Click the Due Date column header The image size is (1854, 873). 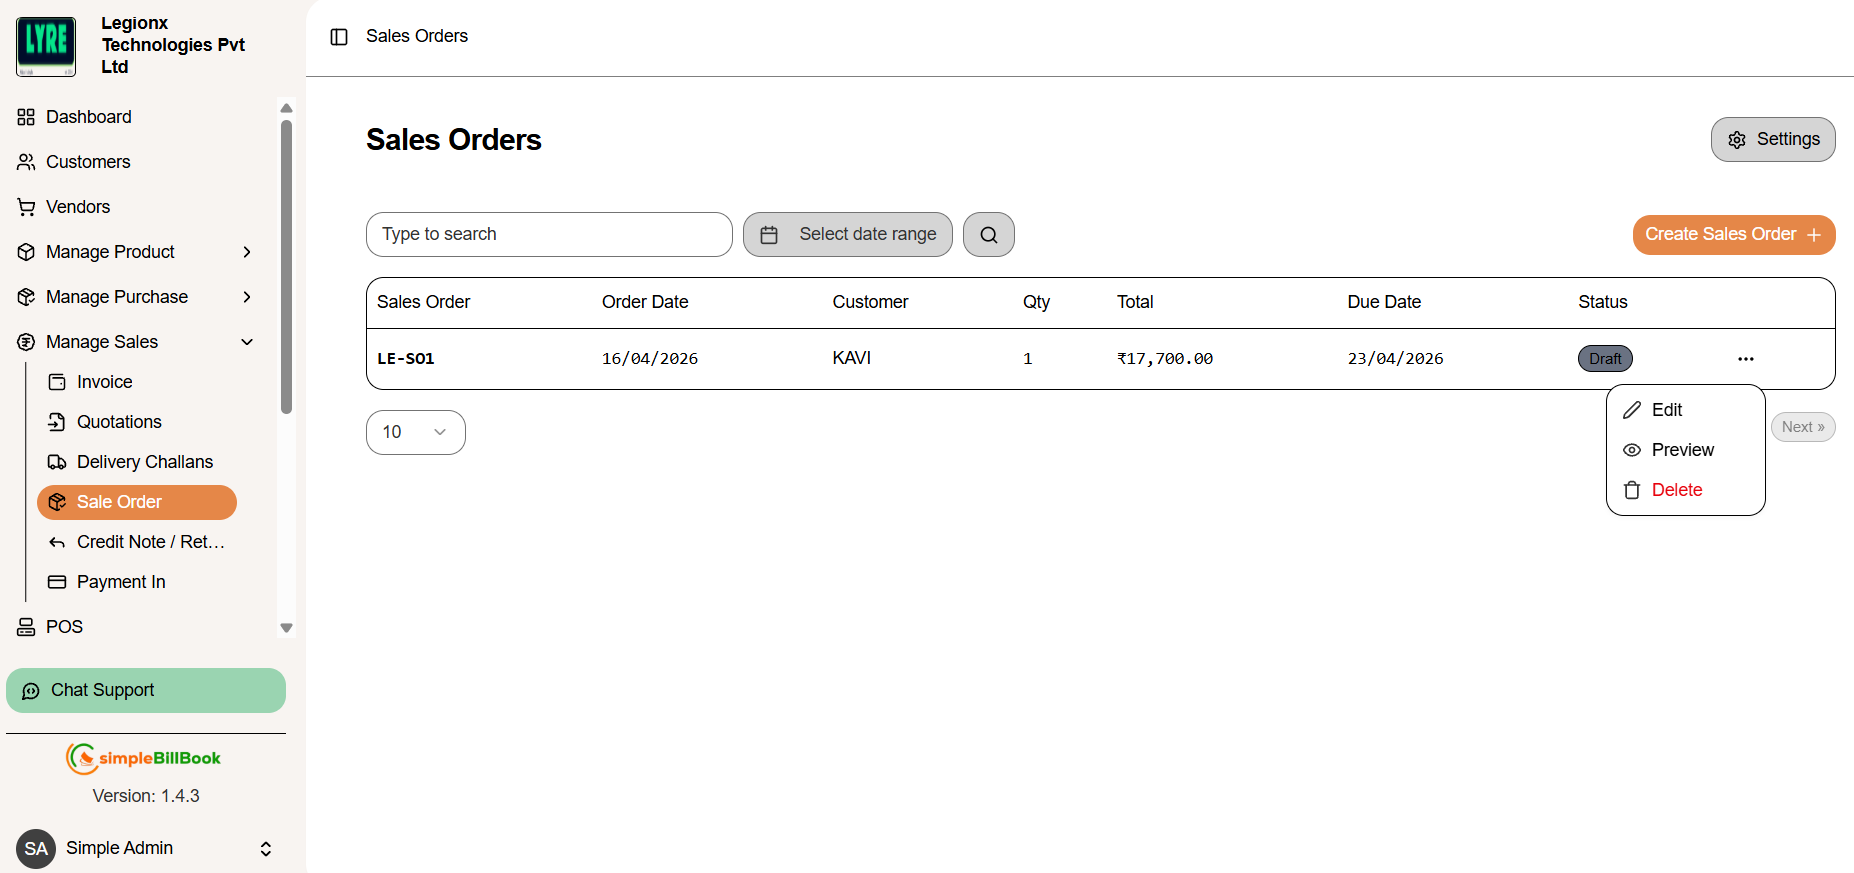tap(1384, 302)
